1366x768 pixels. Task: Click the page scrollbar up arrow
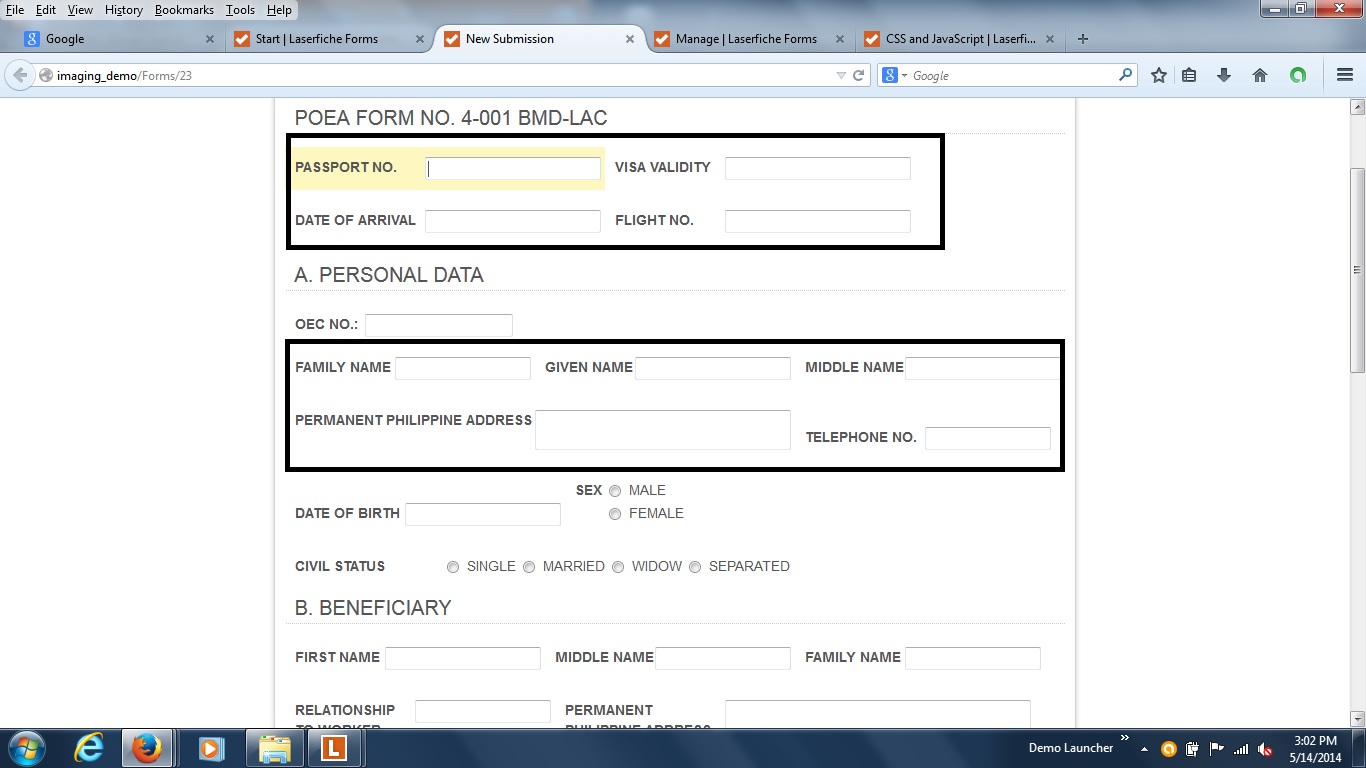coord(1358,107)
